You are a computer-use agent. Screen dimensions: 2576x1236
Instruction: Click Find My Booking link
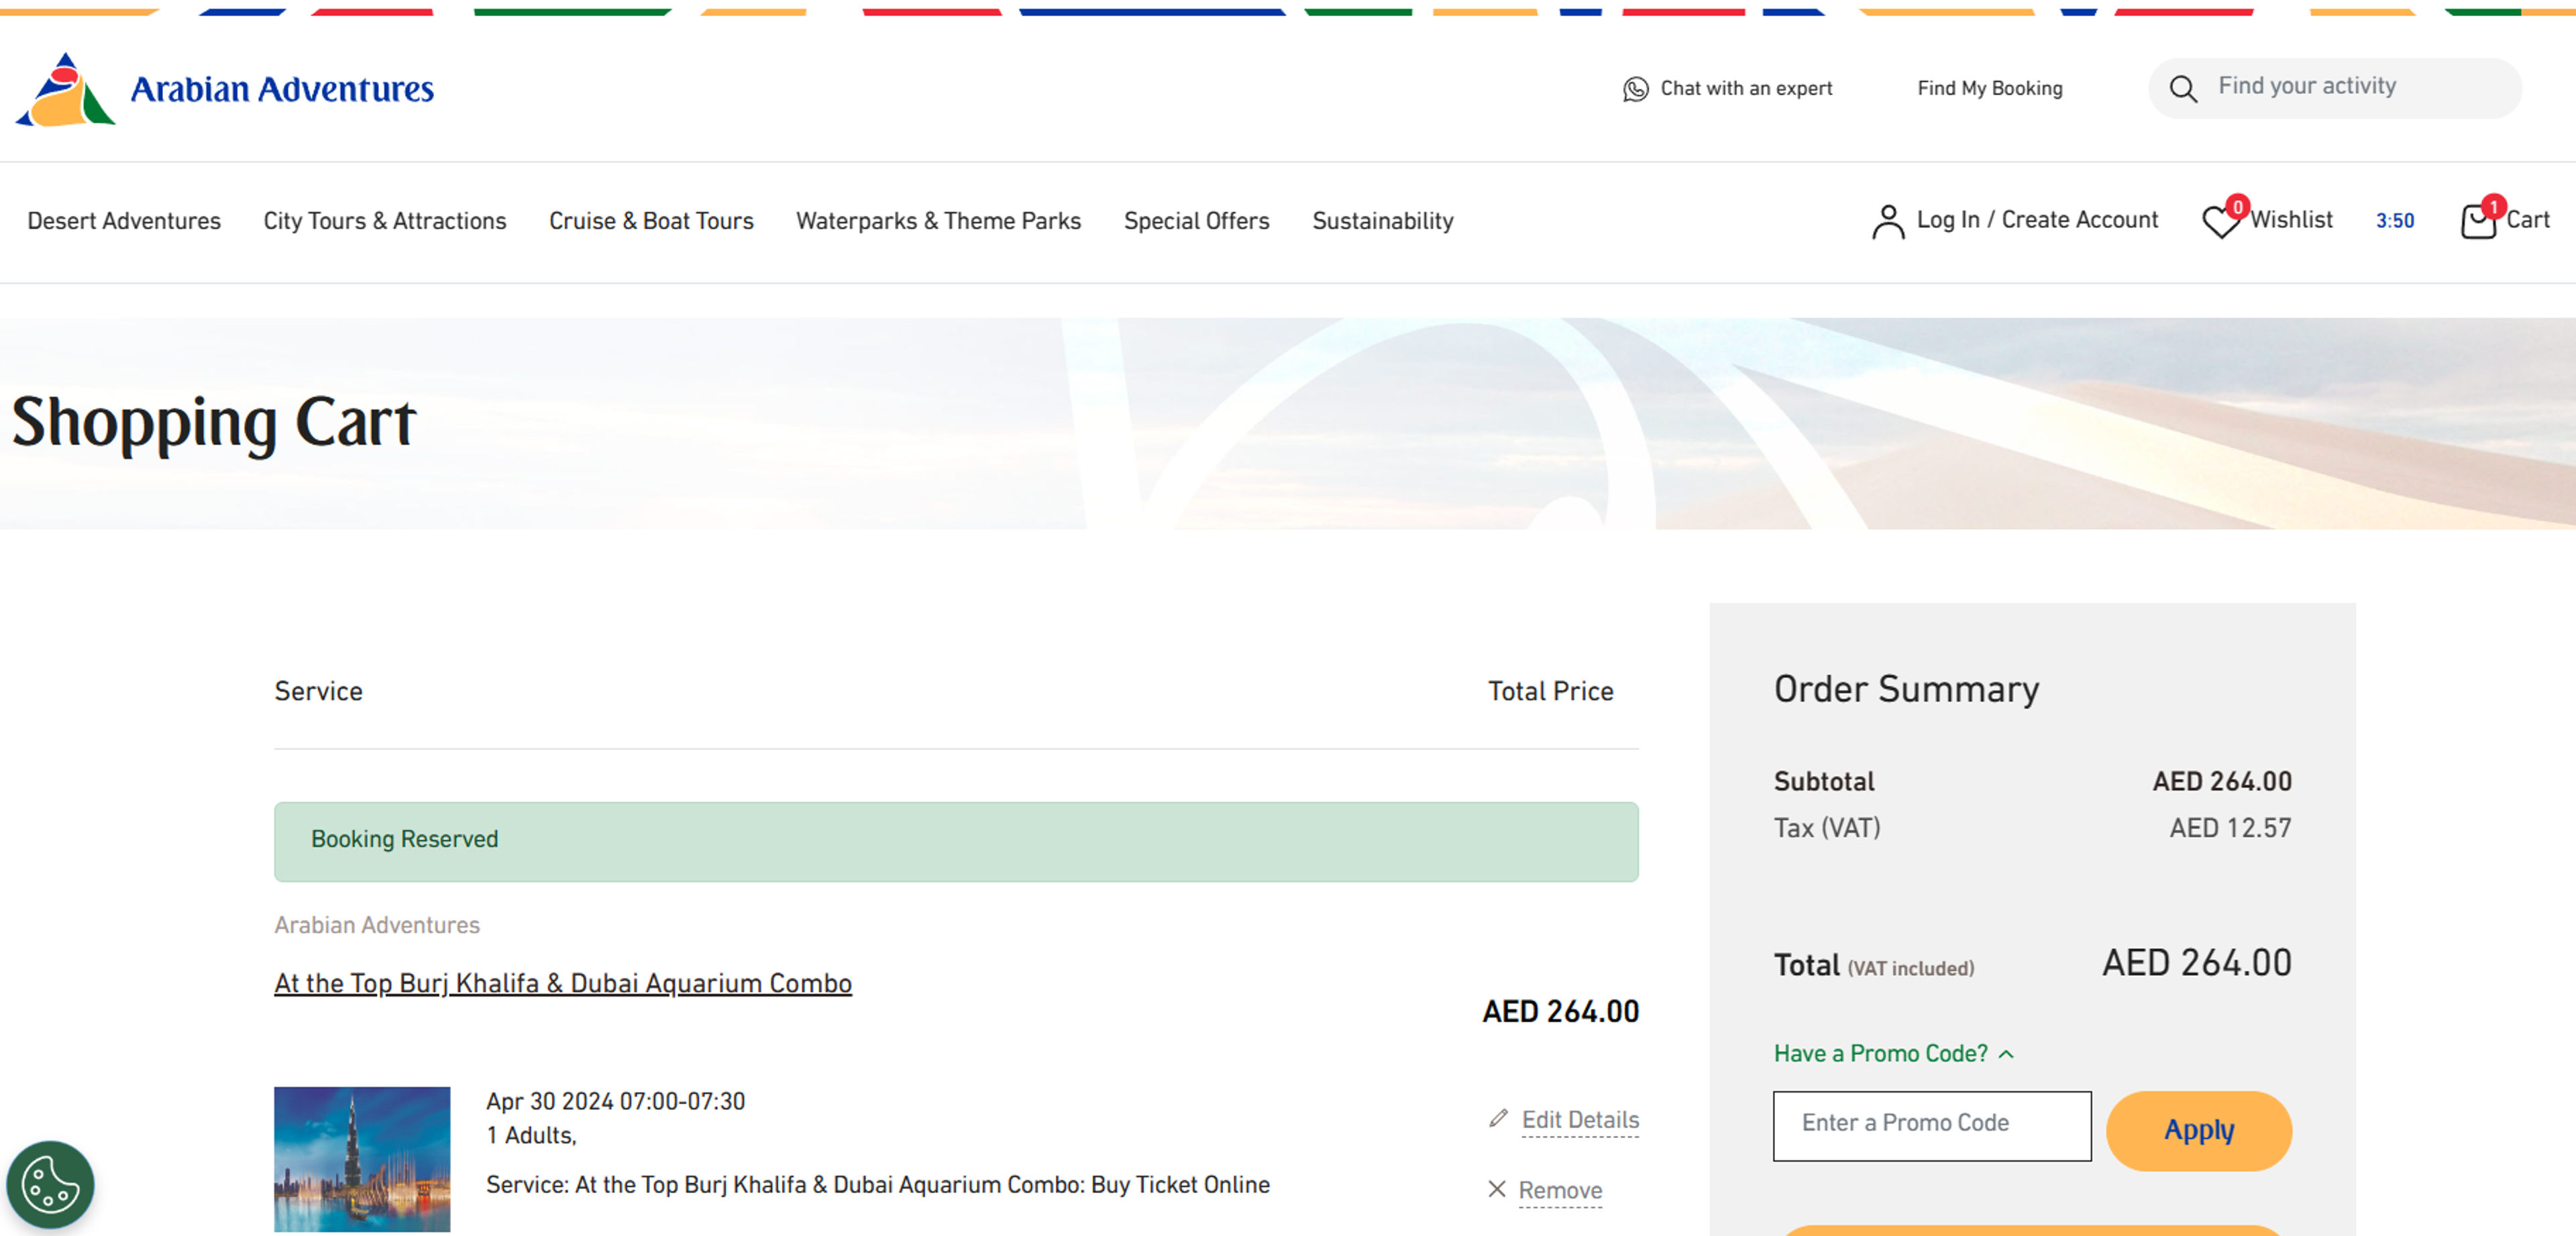click(x=1989, y=88)
